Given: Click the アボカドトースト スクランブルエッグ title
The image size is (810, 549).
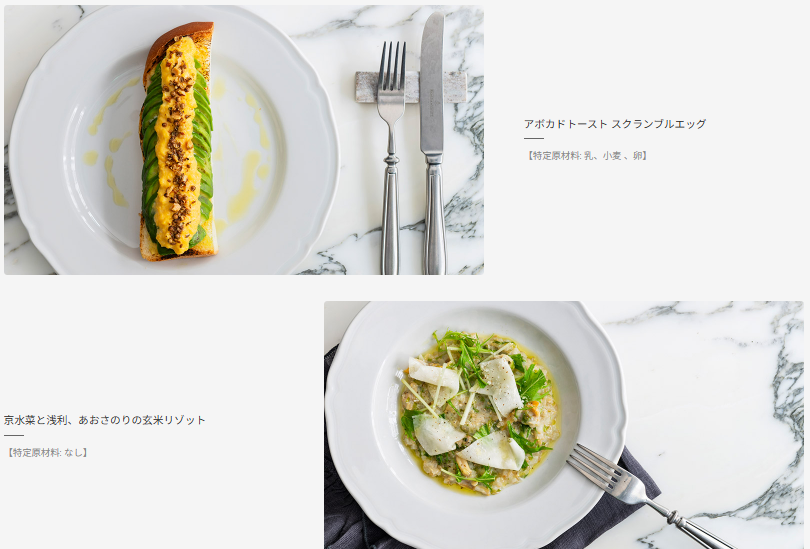Looking at the screenshot, I should tap(615, 124).
